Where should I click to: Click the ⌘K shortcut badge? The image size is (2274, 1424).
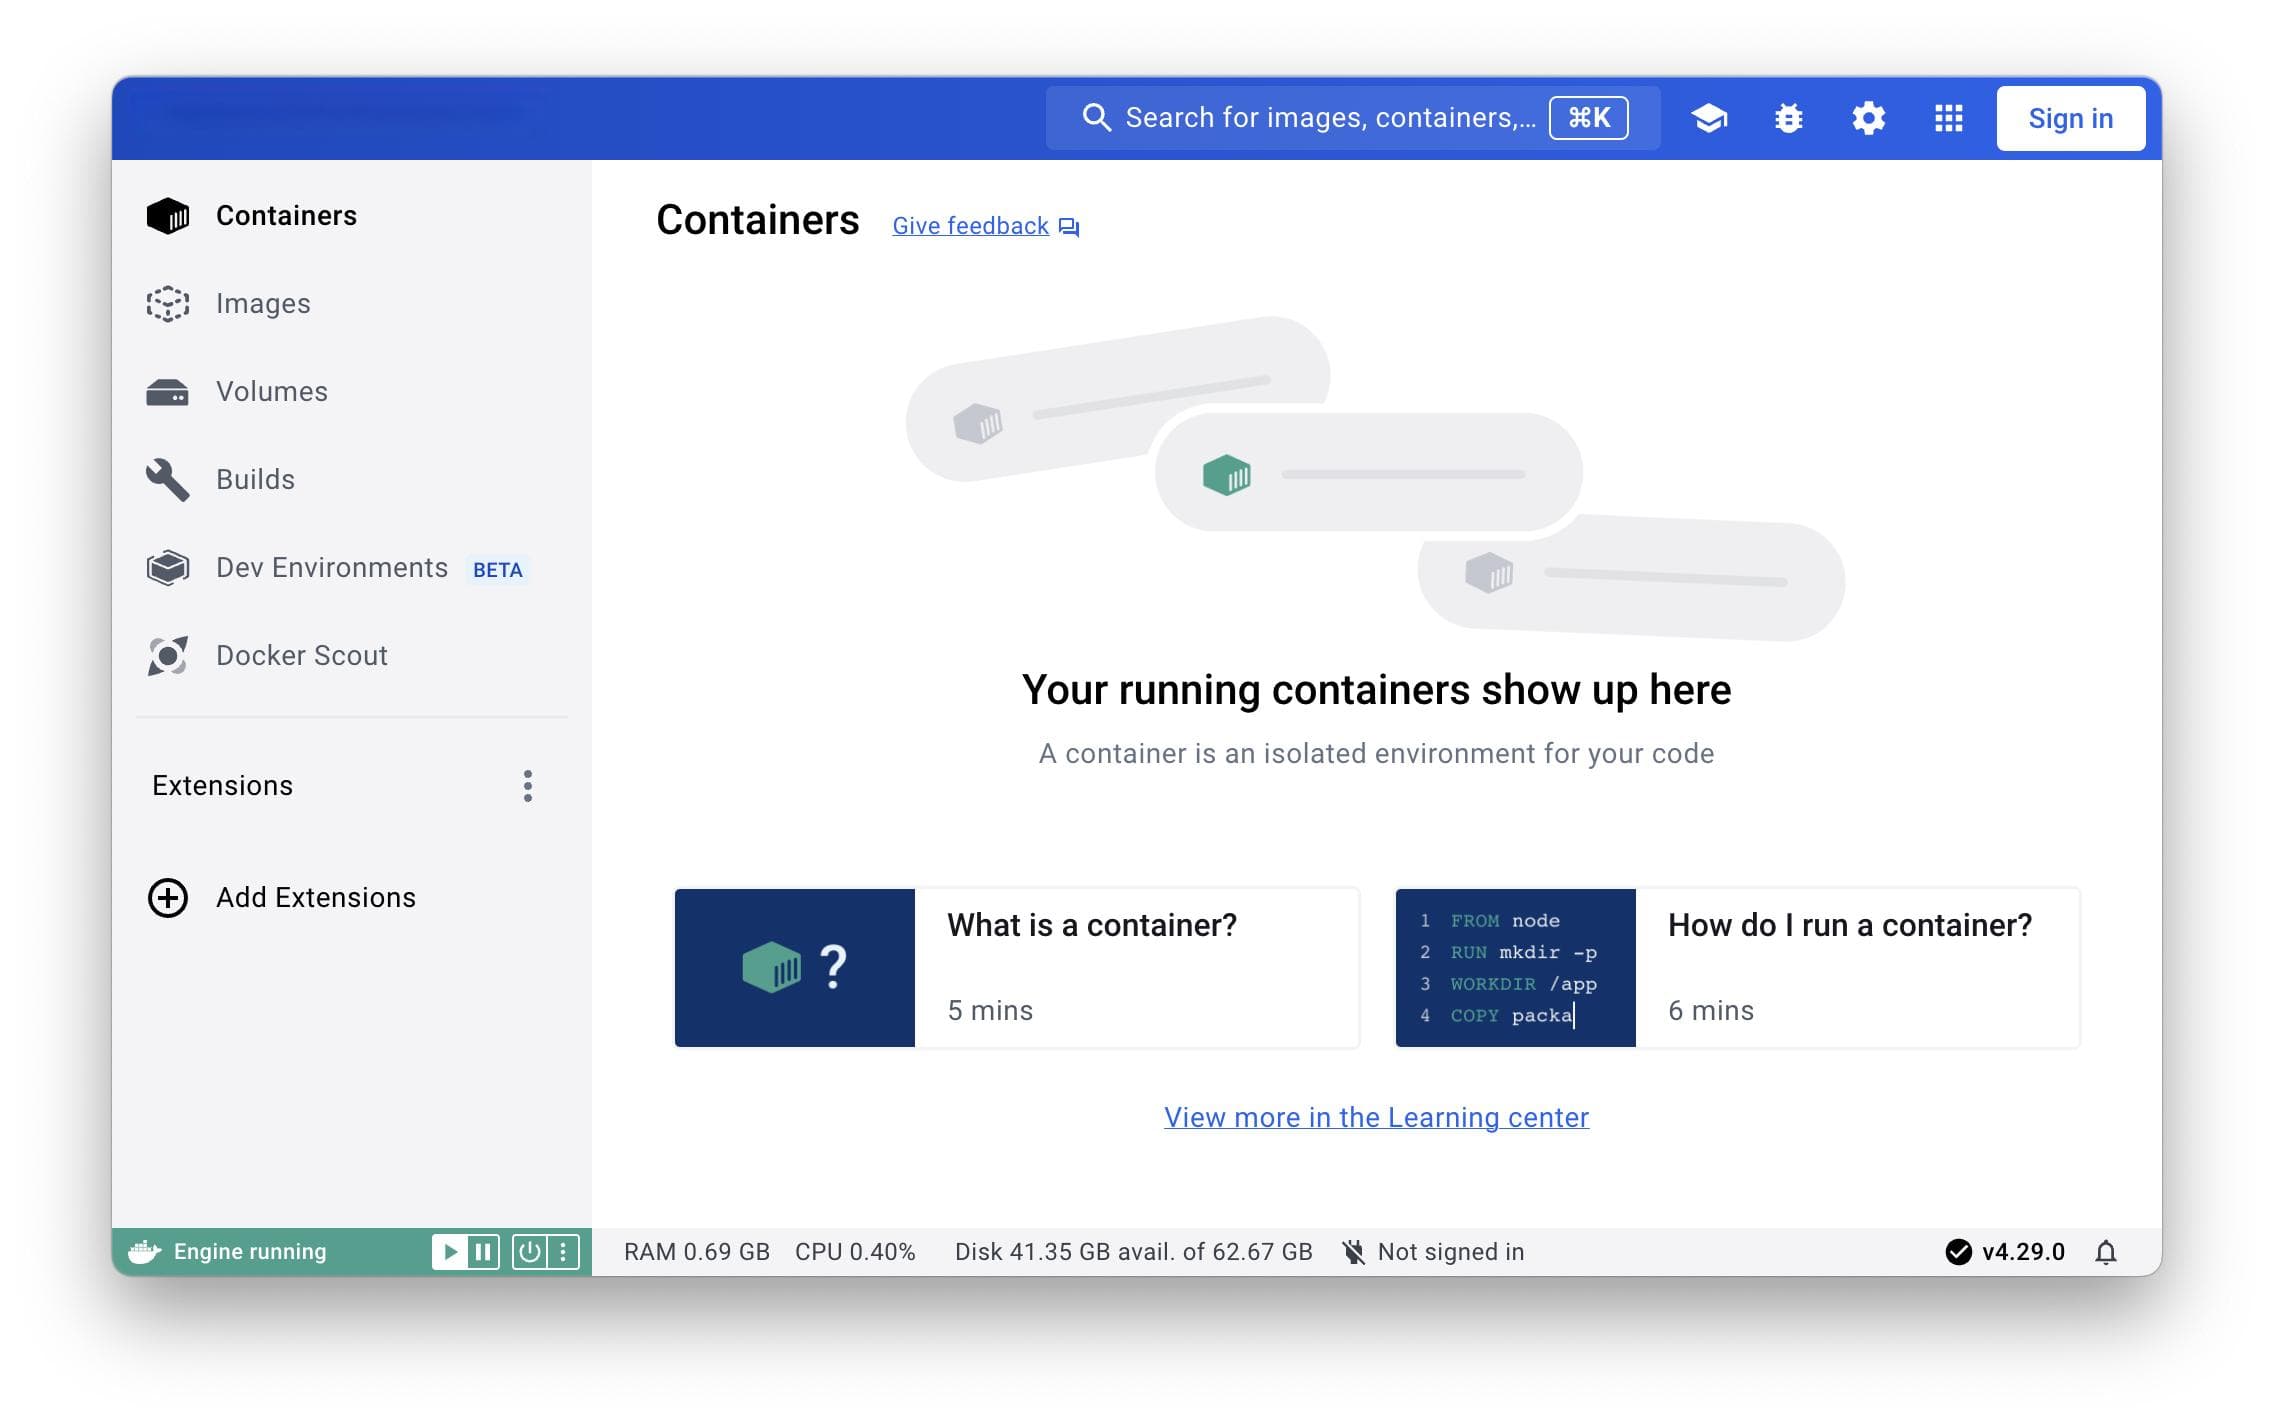point(1589,118)
